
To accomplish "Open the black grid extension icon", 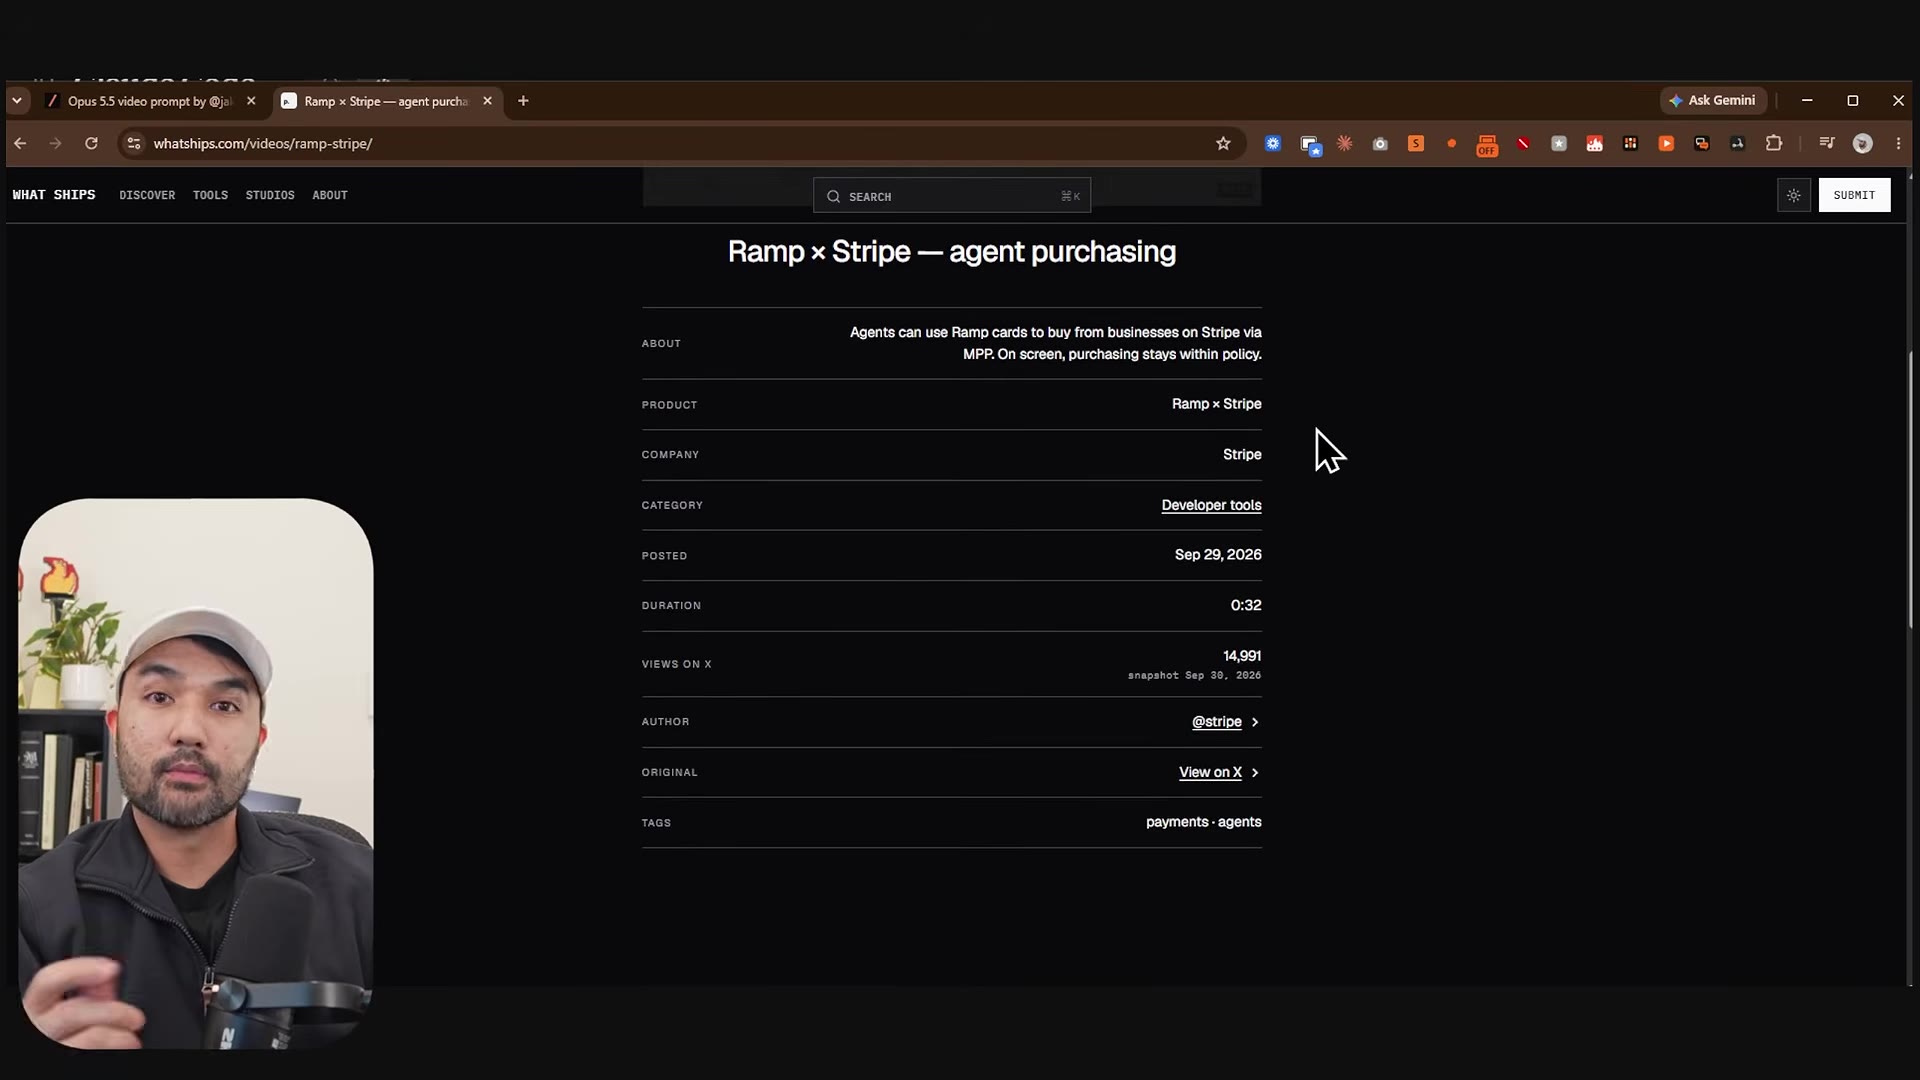I will [1630, 143].
